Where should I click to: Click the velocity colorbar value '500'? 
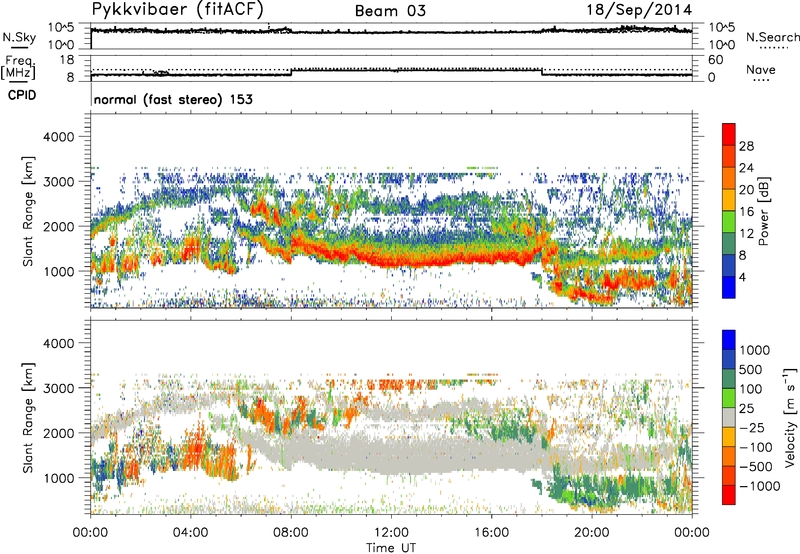point(751,369)
